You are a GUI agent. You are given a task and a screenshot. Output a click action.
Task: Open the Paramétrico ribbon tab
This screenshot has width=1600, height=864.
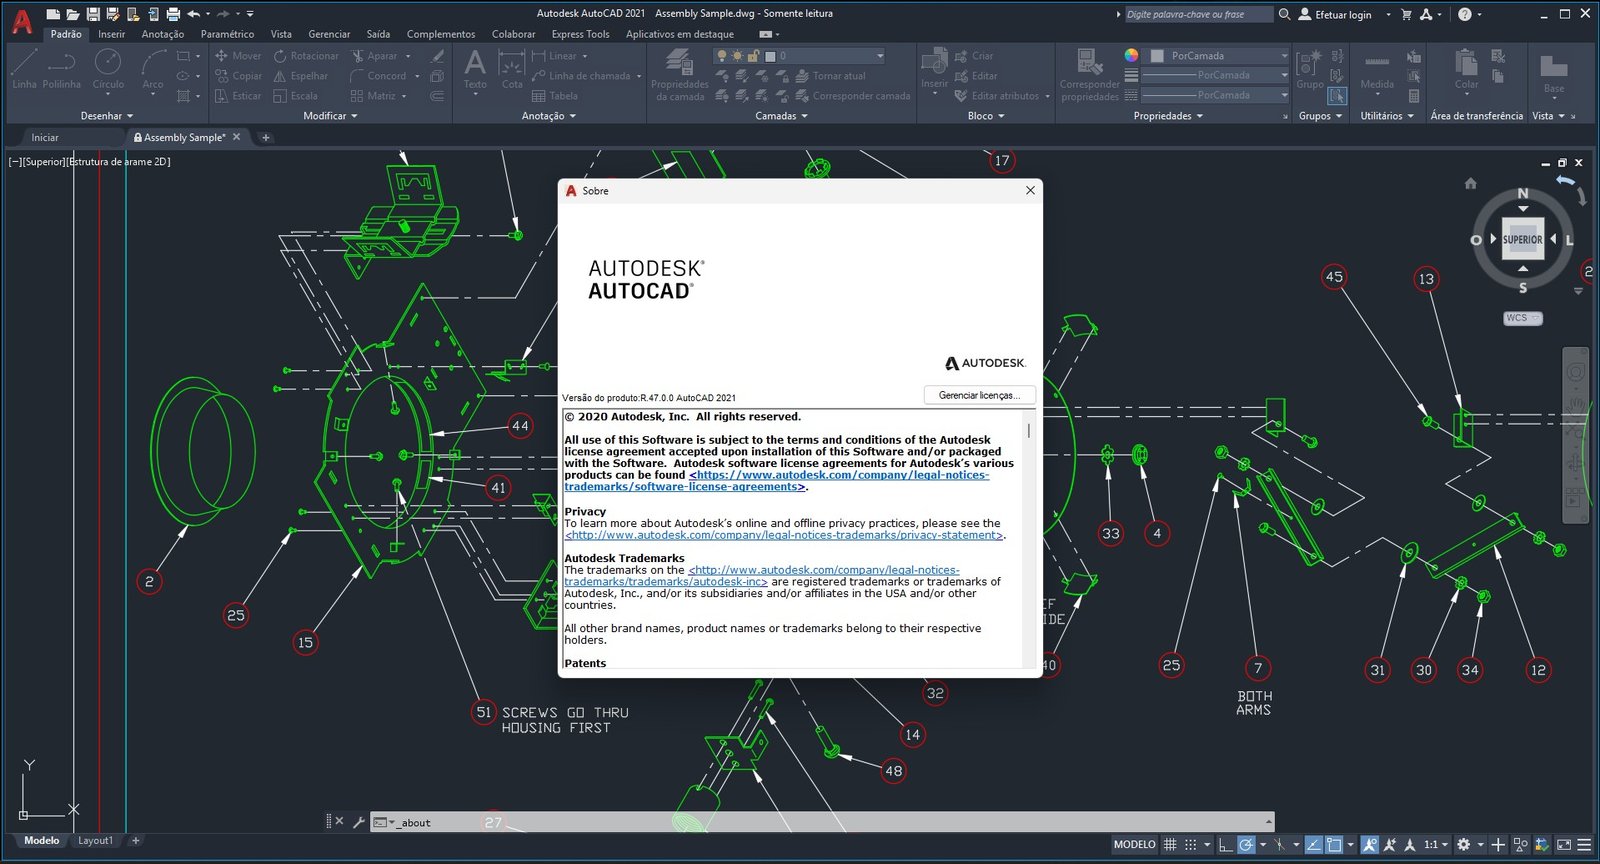[227, 34]
